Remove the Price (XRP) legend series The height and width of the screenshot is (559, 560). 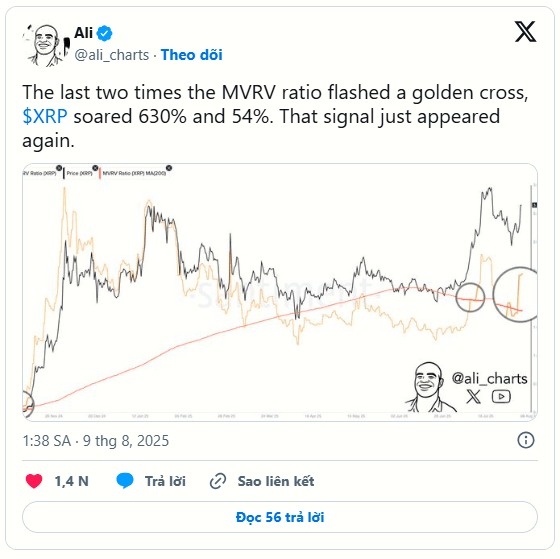pyautogui.click(x=95, y=168)
